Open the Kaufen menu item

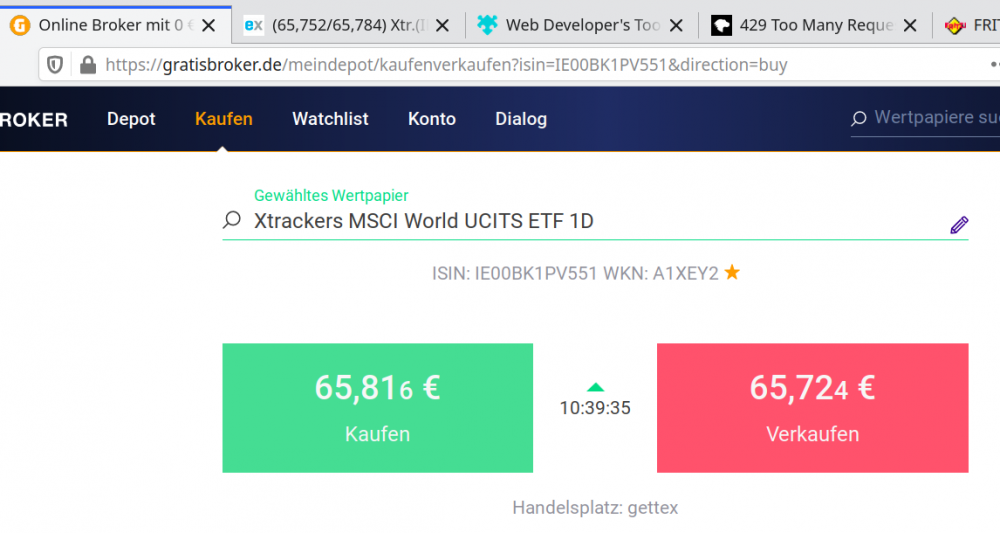(224, 119)
